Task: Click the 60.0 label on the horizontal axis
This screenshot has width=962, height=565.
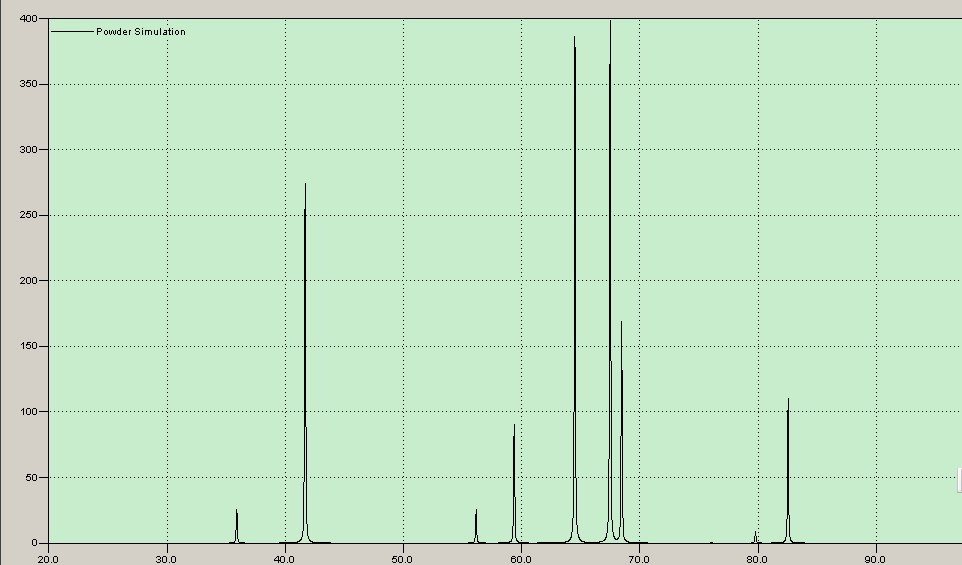Action: 521,559
